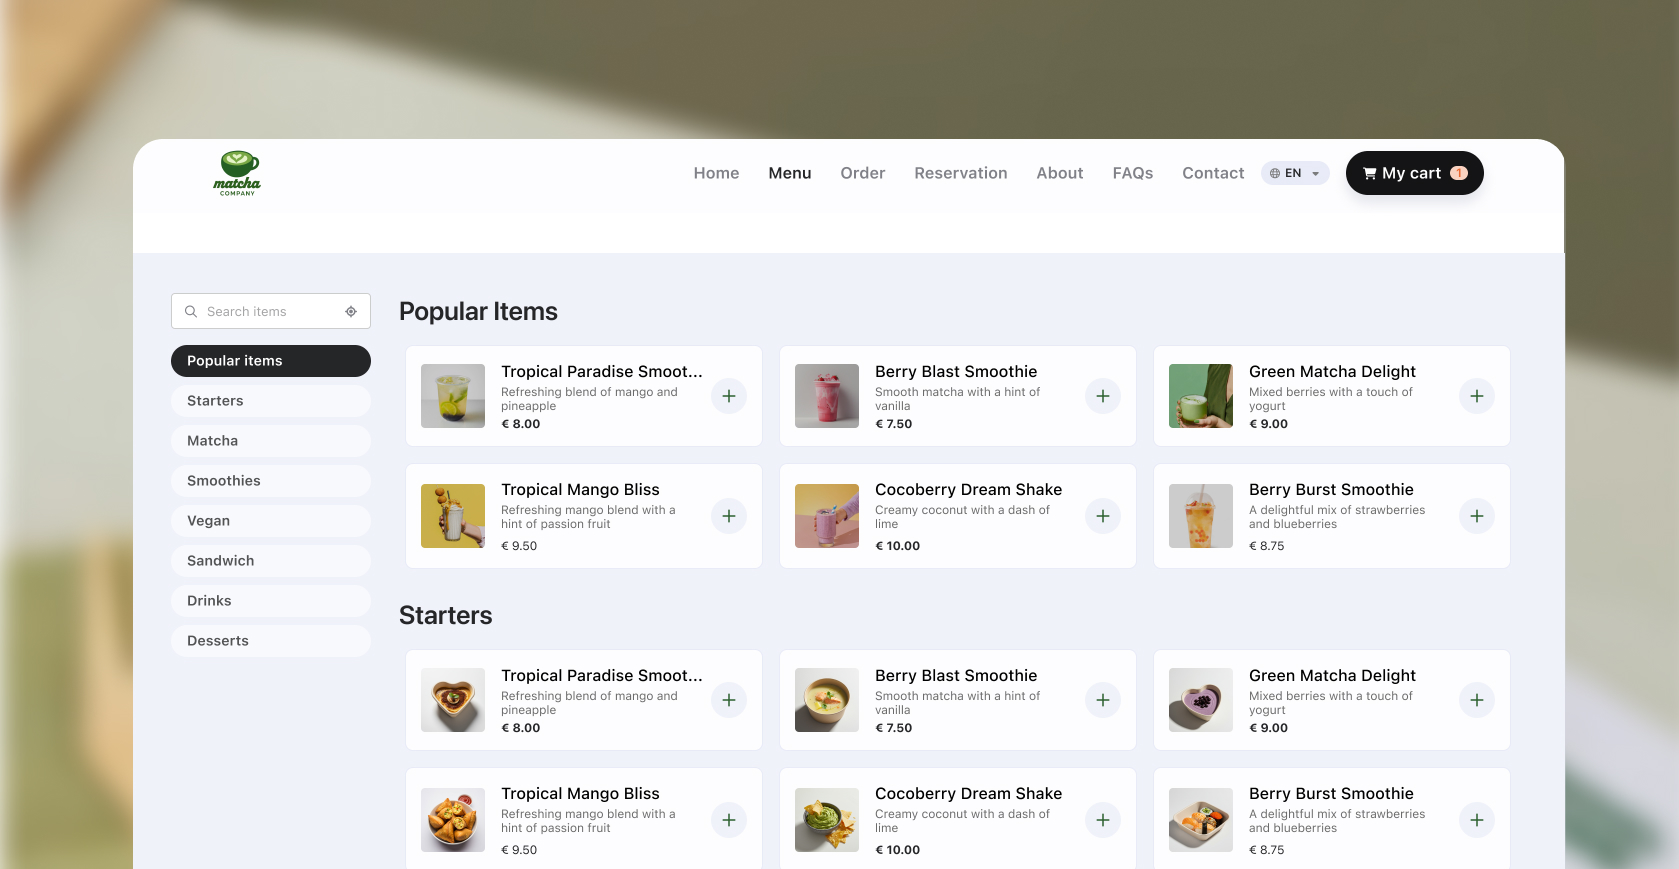Go to the Reservation page

click(x=960, y=173)
